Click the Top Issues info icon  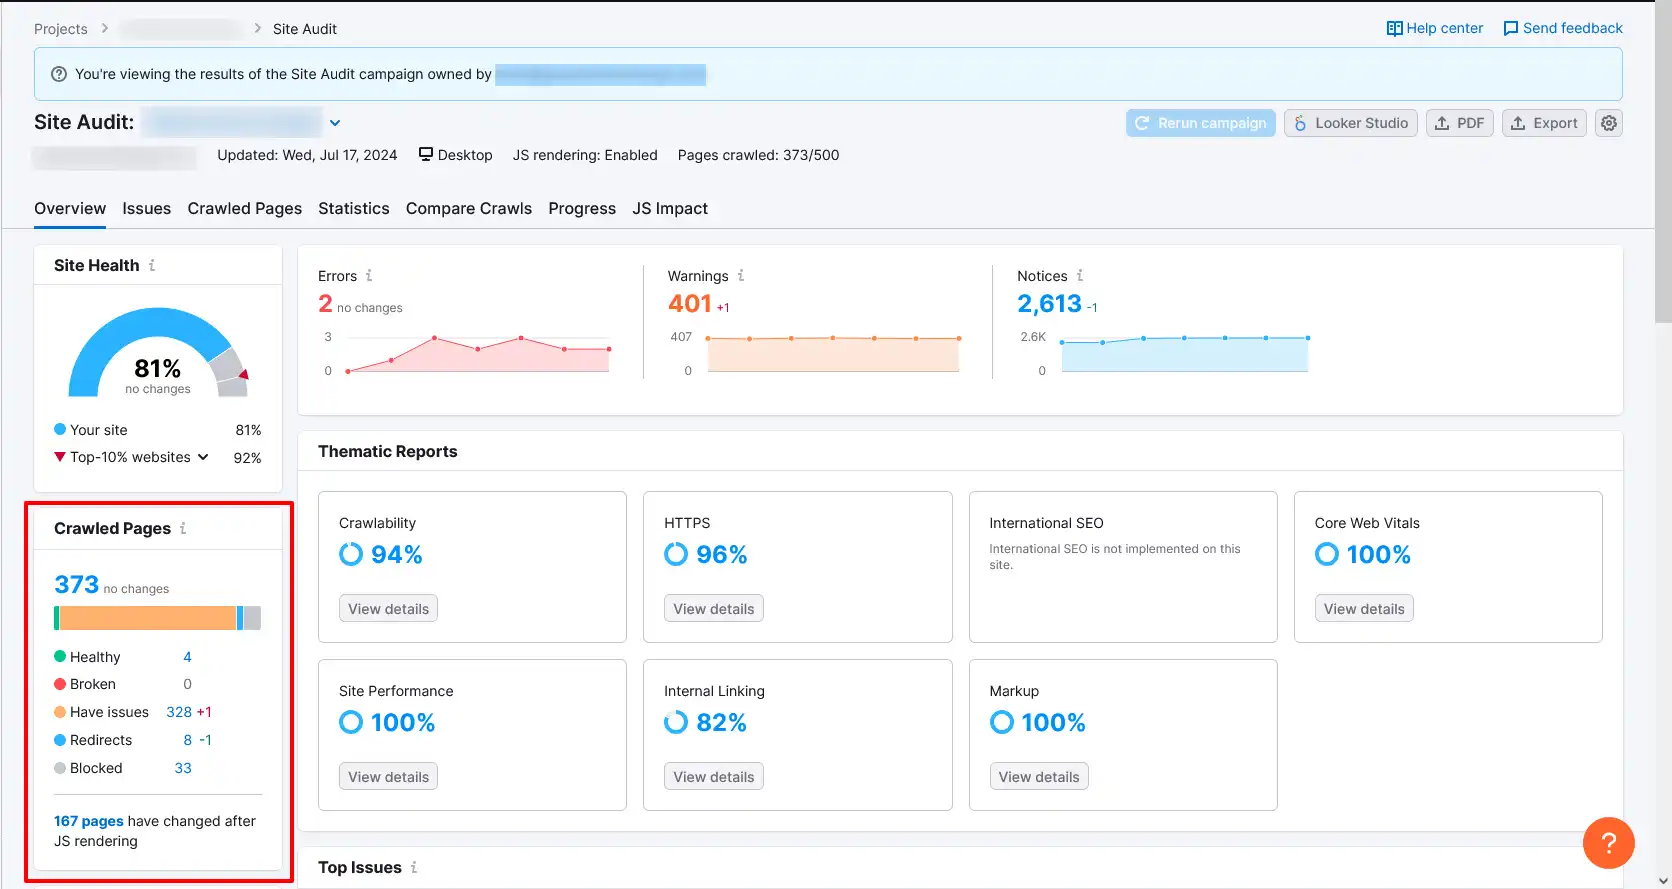tap(414, 867)
